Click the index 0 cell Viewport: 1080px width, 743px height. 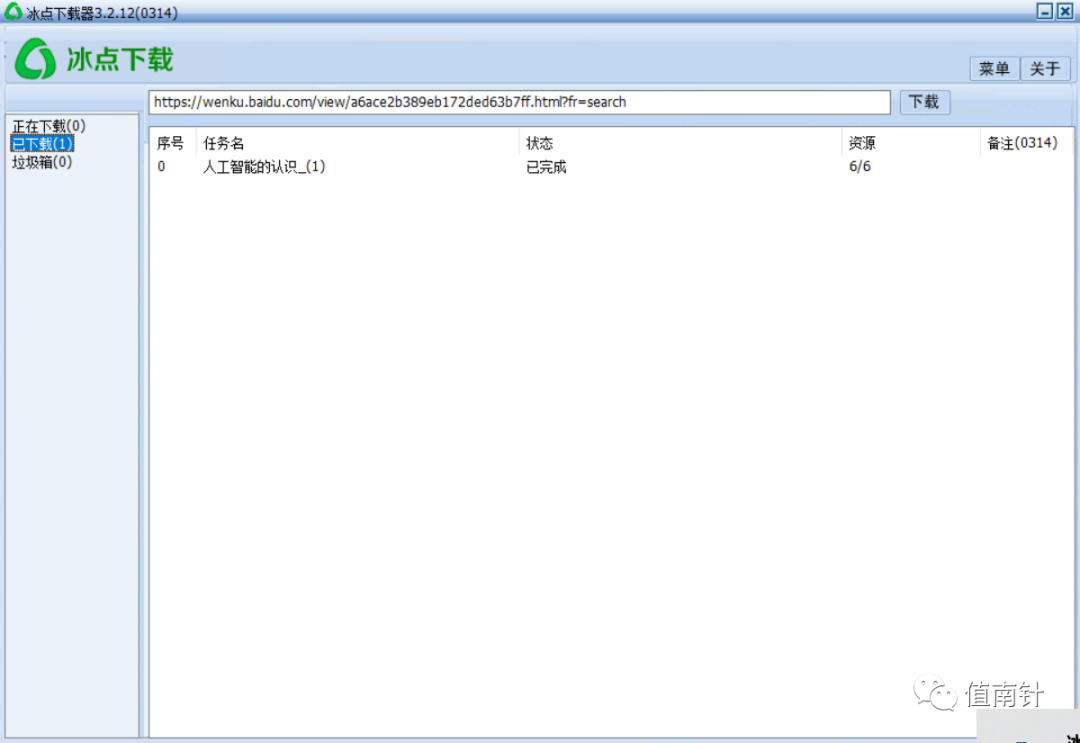[161, 167]
